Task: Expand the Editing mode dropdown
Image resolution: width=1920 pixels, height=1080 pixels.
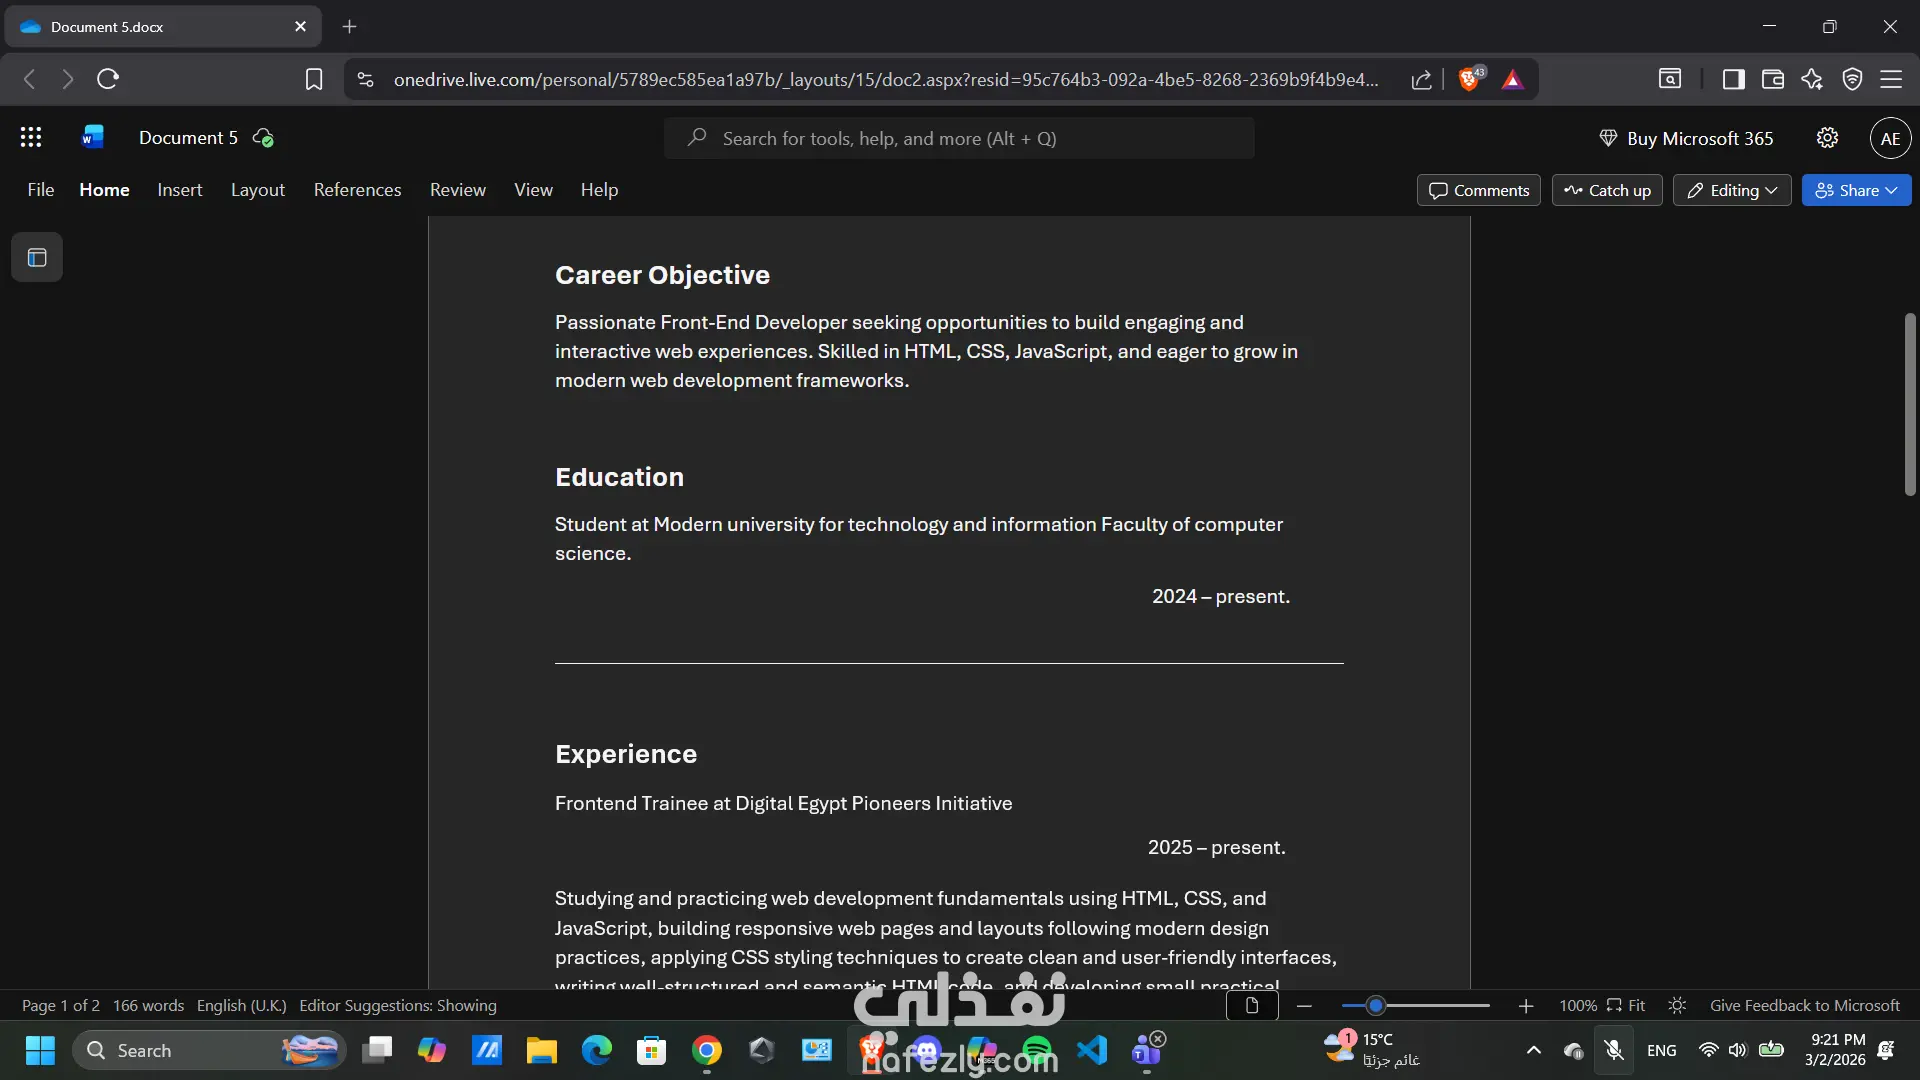Action: (1732, 190)
